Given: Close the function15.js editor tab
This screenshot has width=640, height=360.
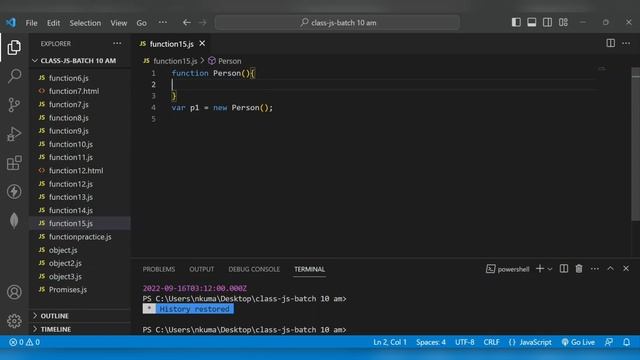Looking at the screenshot, I should 202,43.
